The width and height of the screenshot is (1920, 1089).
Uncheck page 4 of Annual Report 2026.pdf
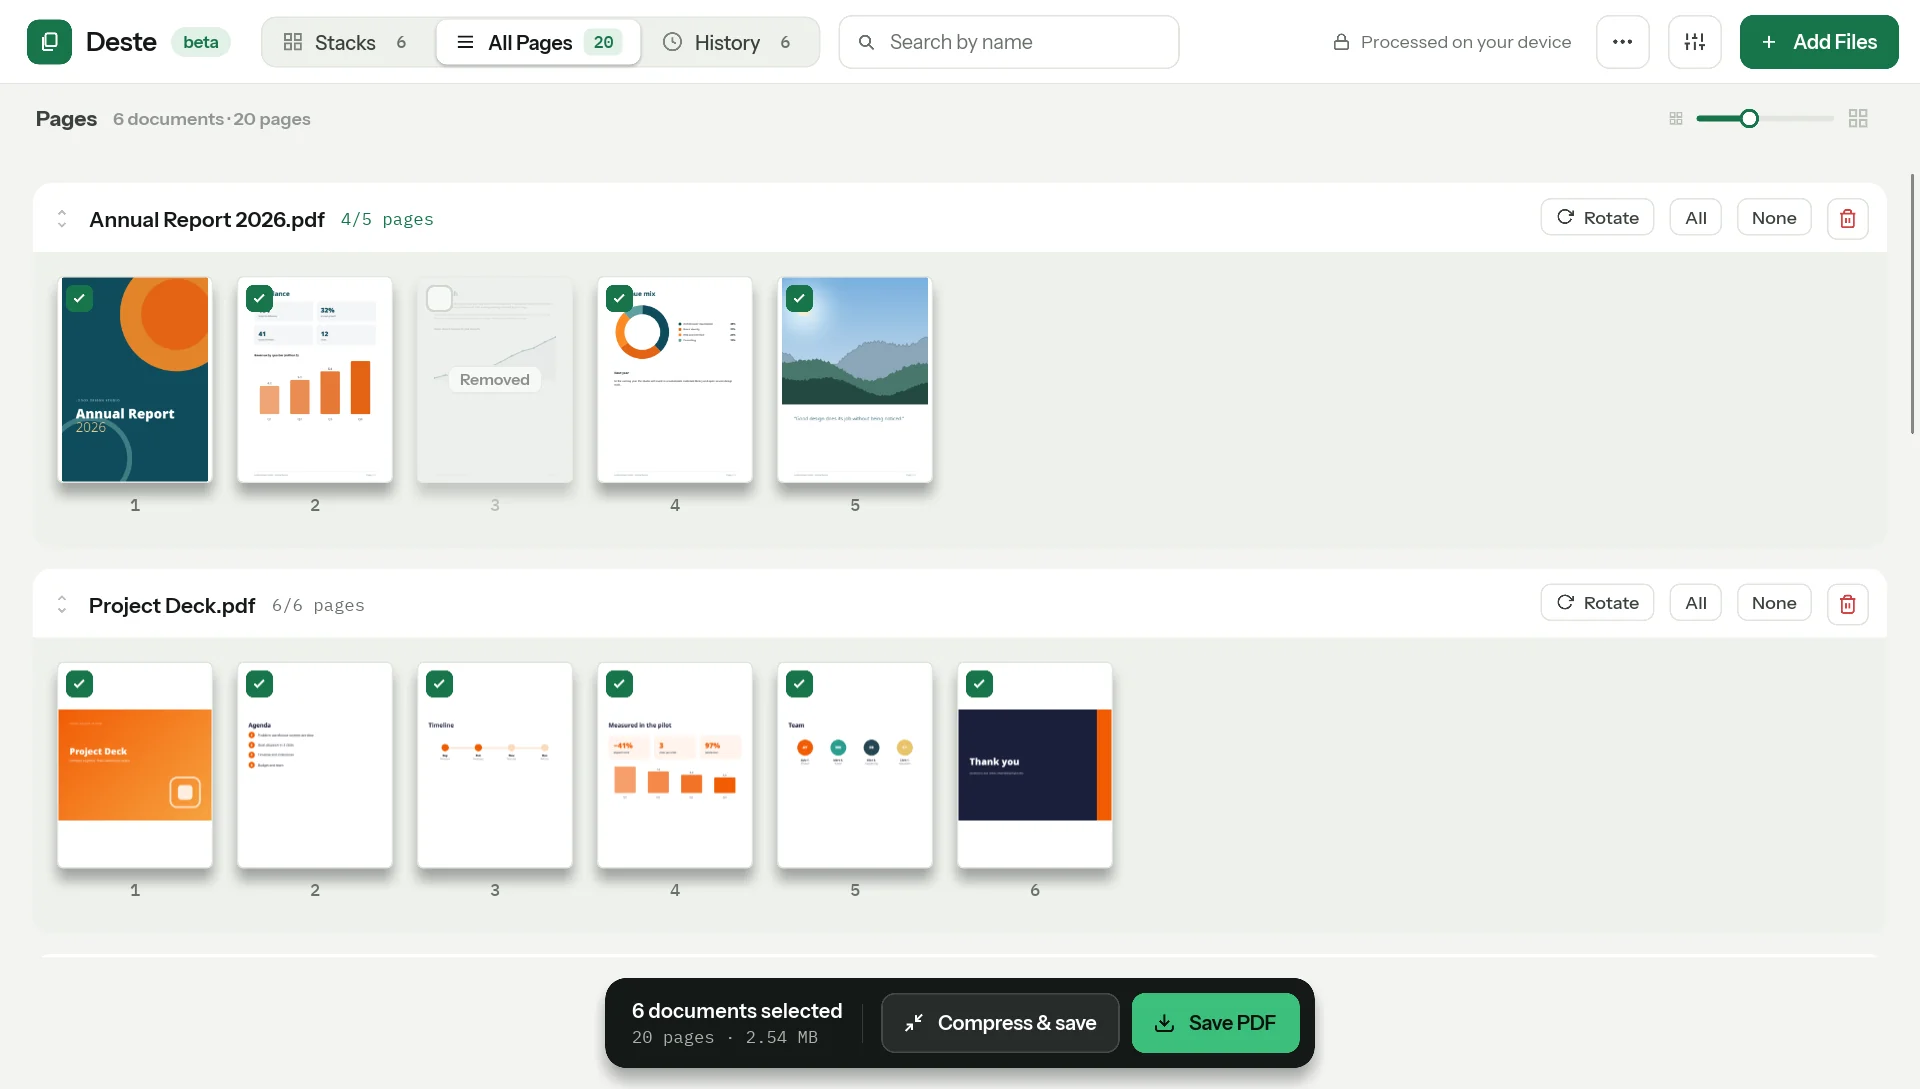(x=620, y=298)
